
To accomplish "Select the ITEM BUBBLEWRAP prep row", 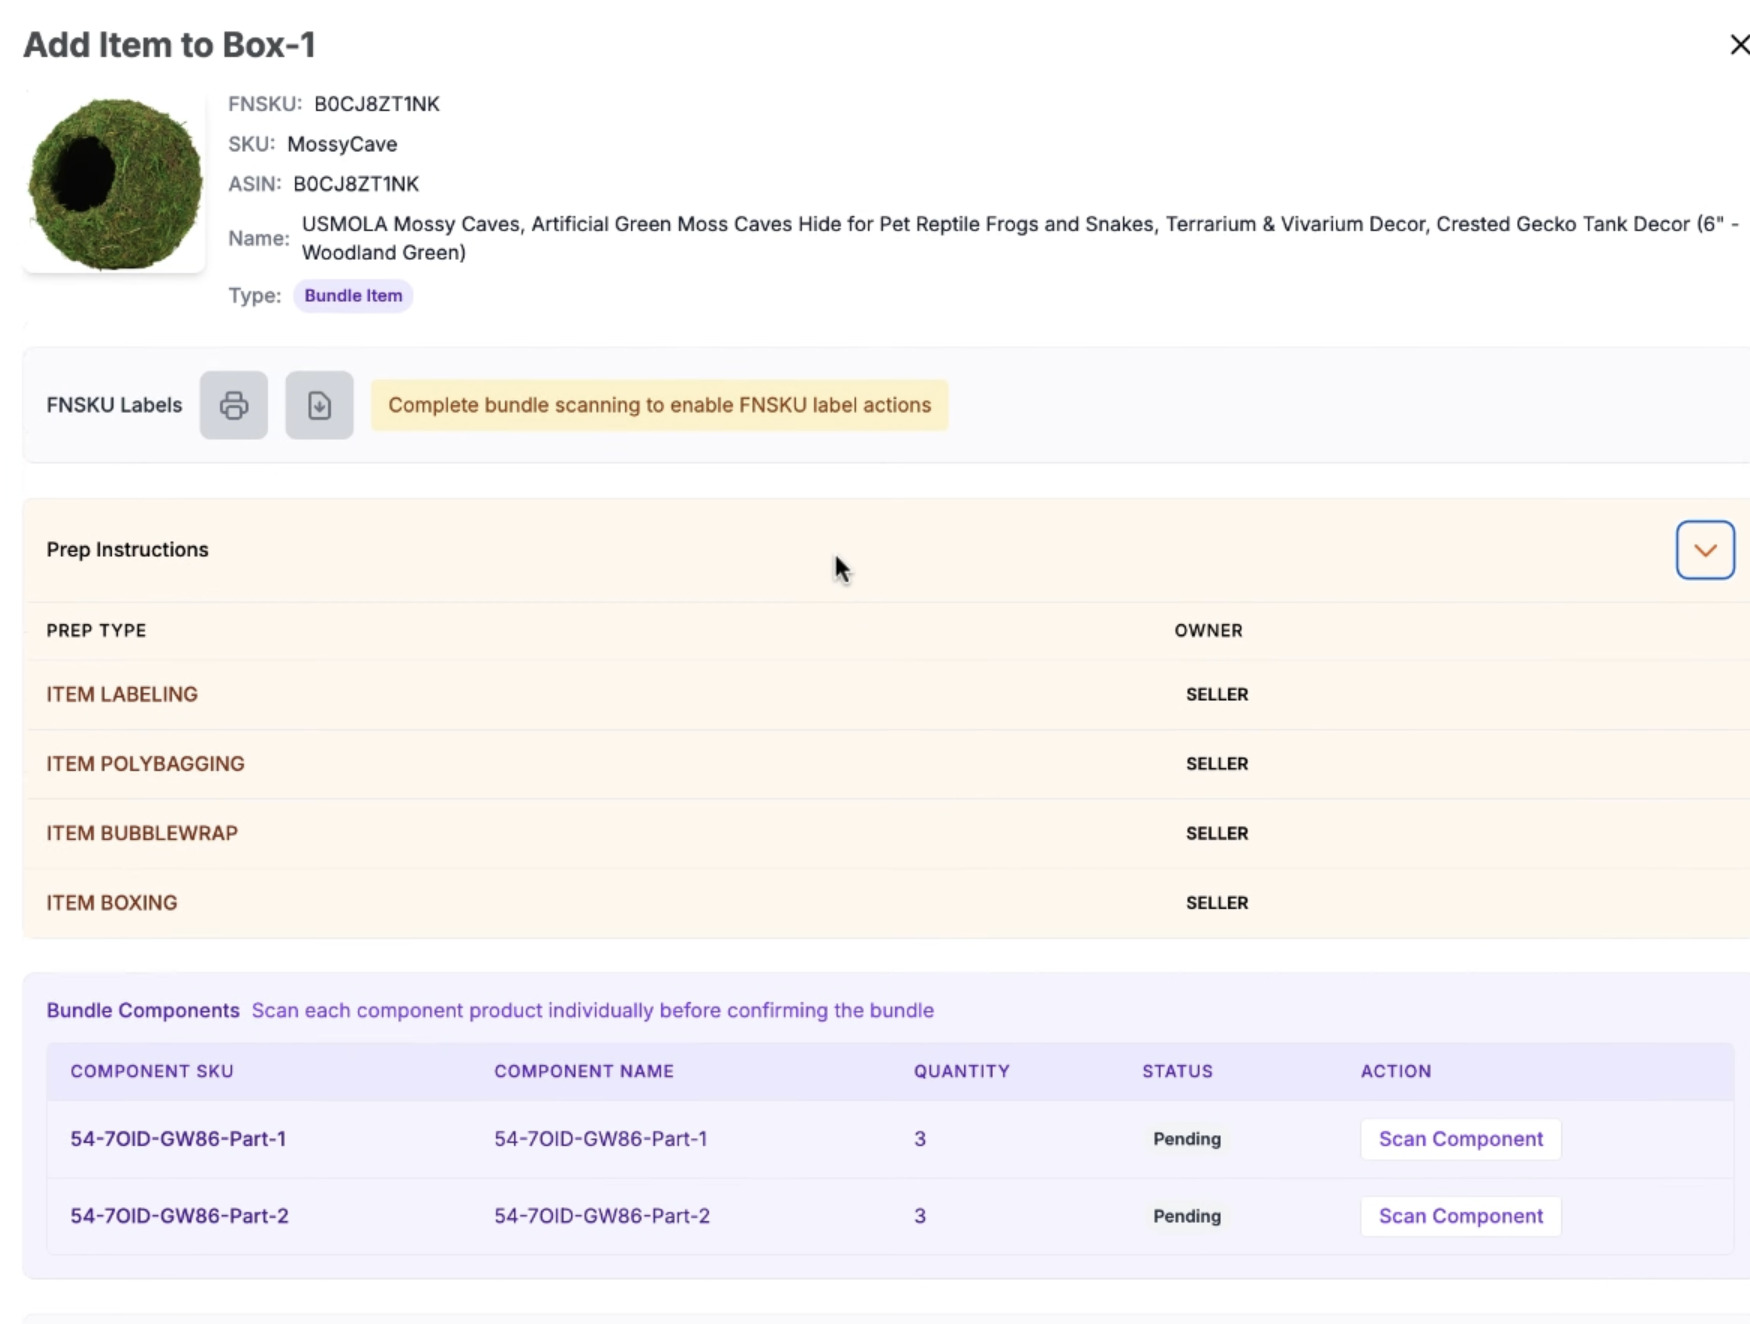I will [x=142, y=833].
